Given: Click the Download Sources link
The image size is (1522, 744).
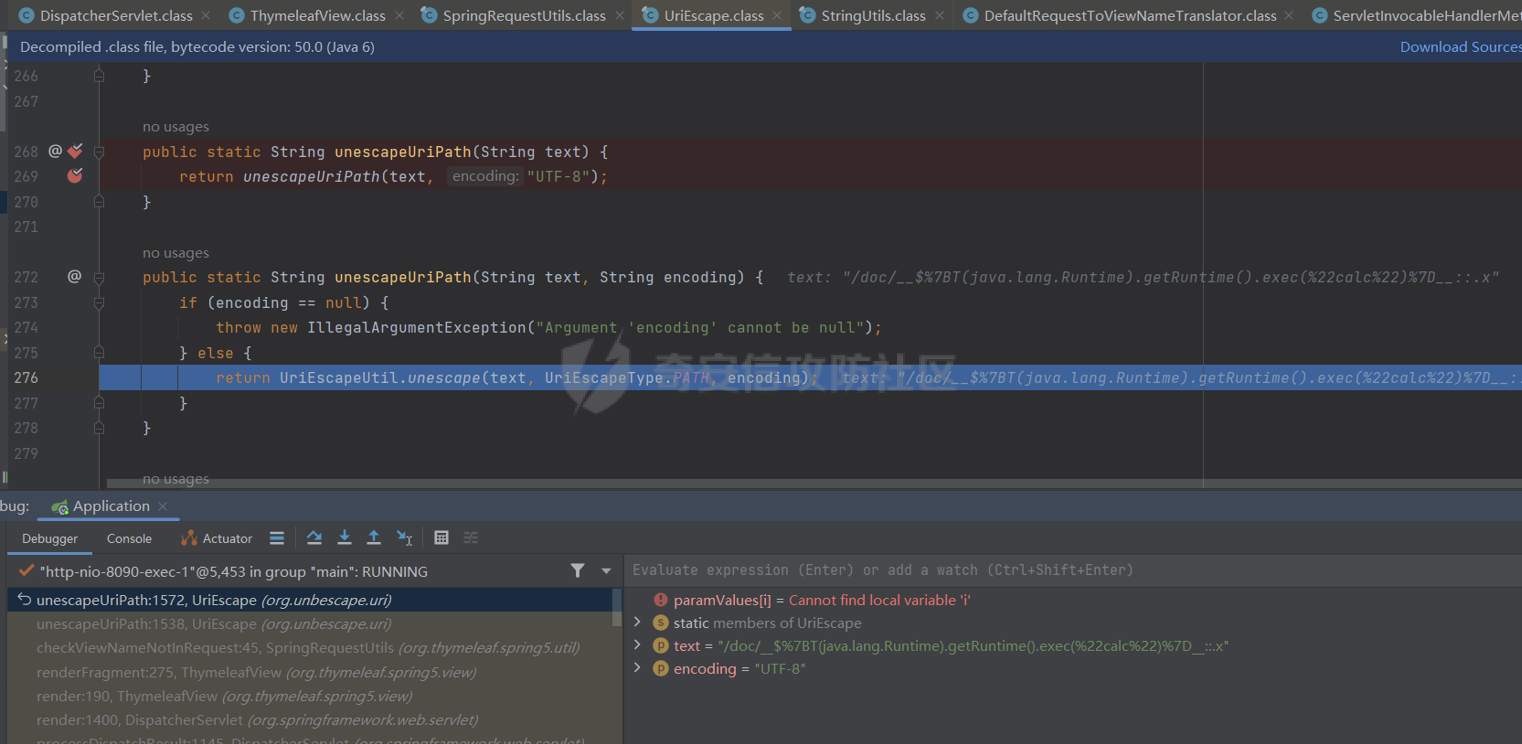Looking at the screenshot, I should [1459, 46].
